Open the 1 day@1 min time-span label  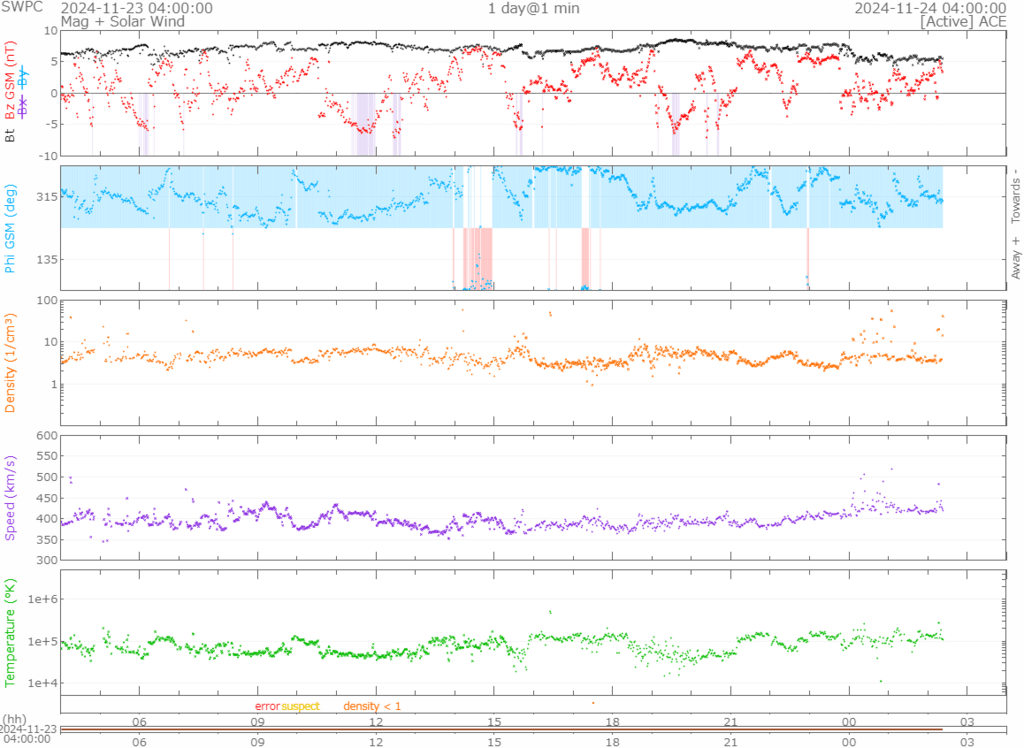click(x=534, y=8)
